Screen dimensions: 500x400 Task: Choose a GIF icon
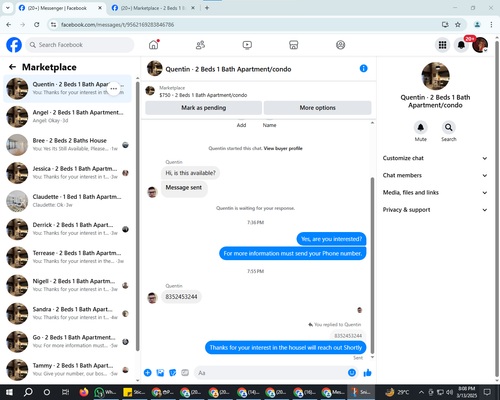(185, 373)
